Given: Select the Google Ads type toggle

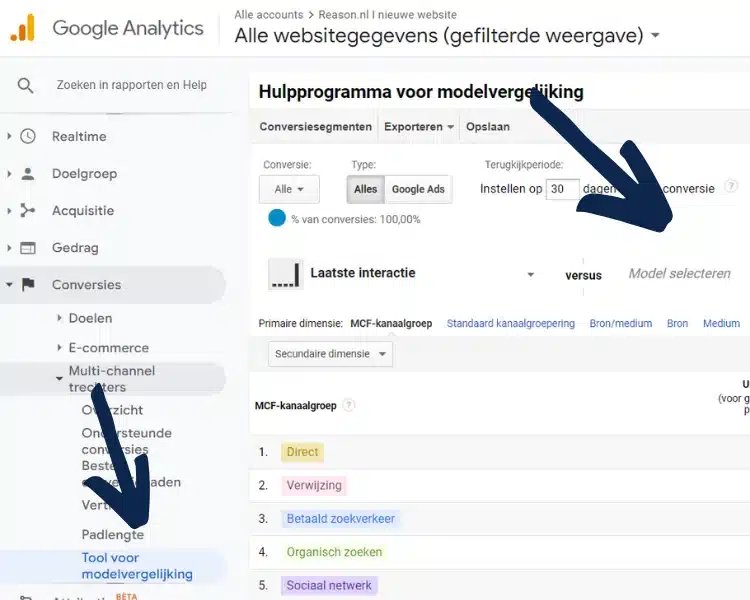Looking at the screenshot, I should pos(419,189).
